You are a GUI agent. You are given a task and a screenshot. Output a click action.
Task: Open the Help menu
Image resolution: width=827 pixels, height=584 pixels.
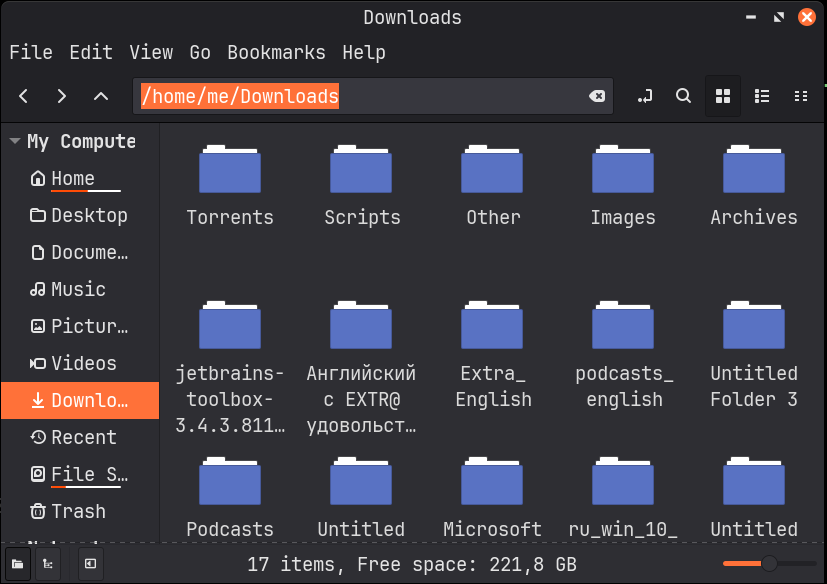coord(364,52)
